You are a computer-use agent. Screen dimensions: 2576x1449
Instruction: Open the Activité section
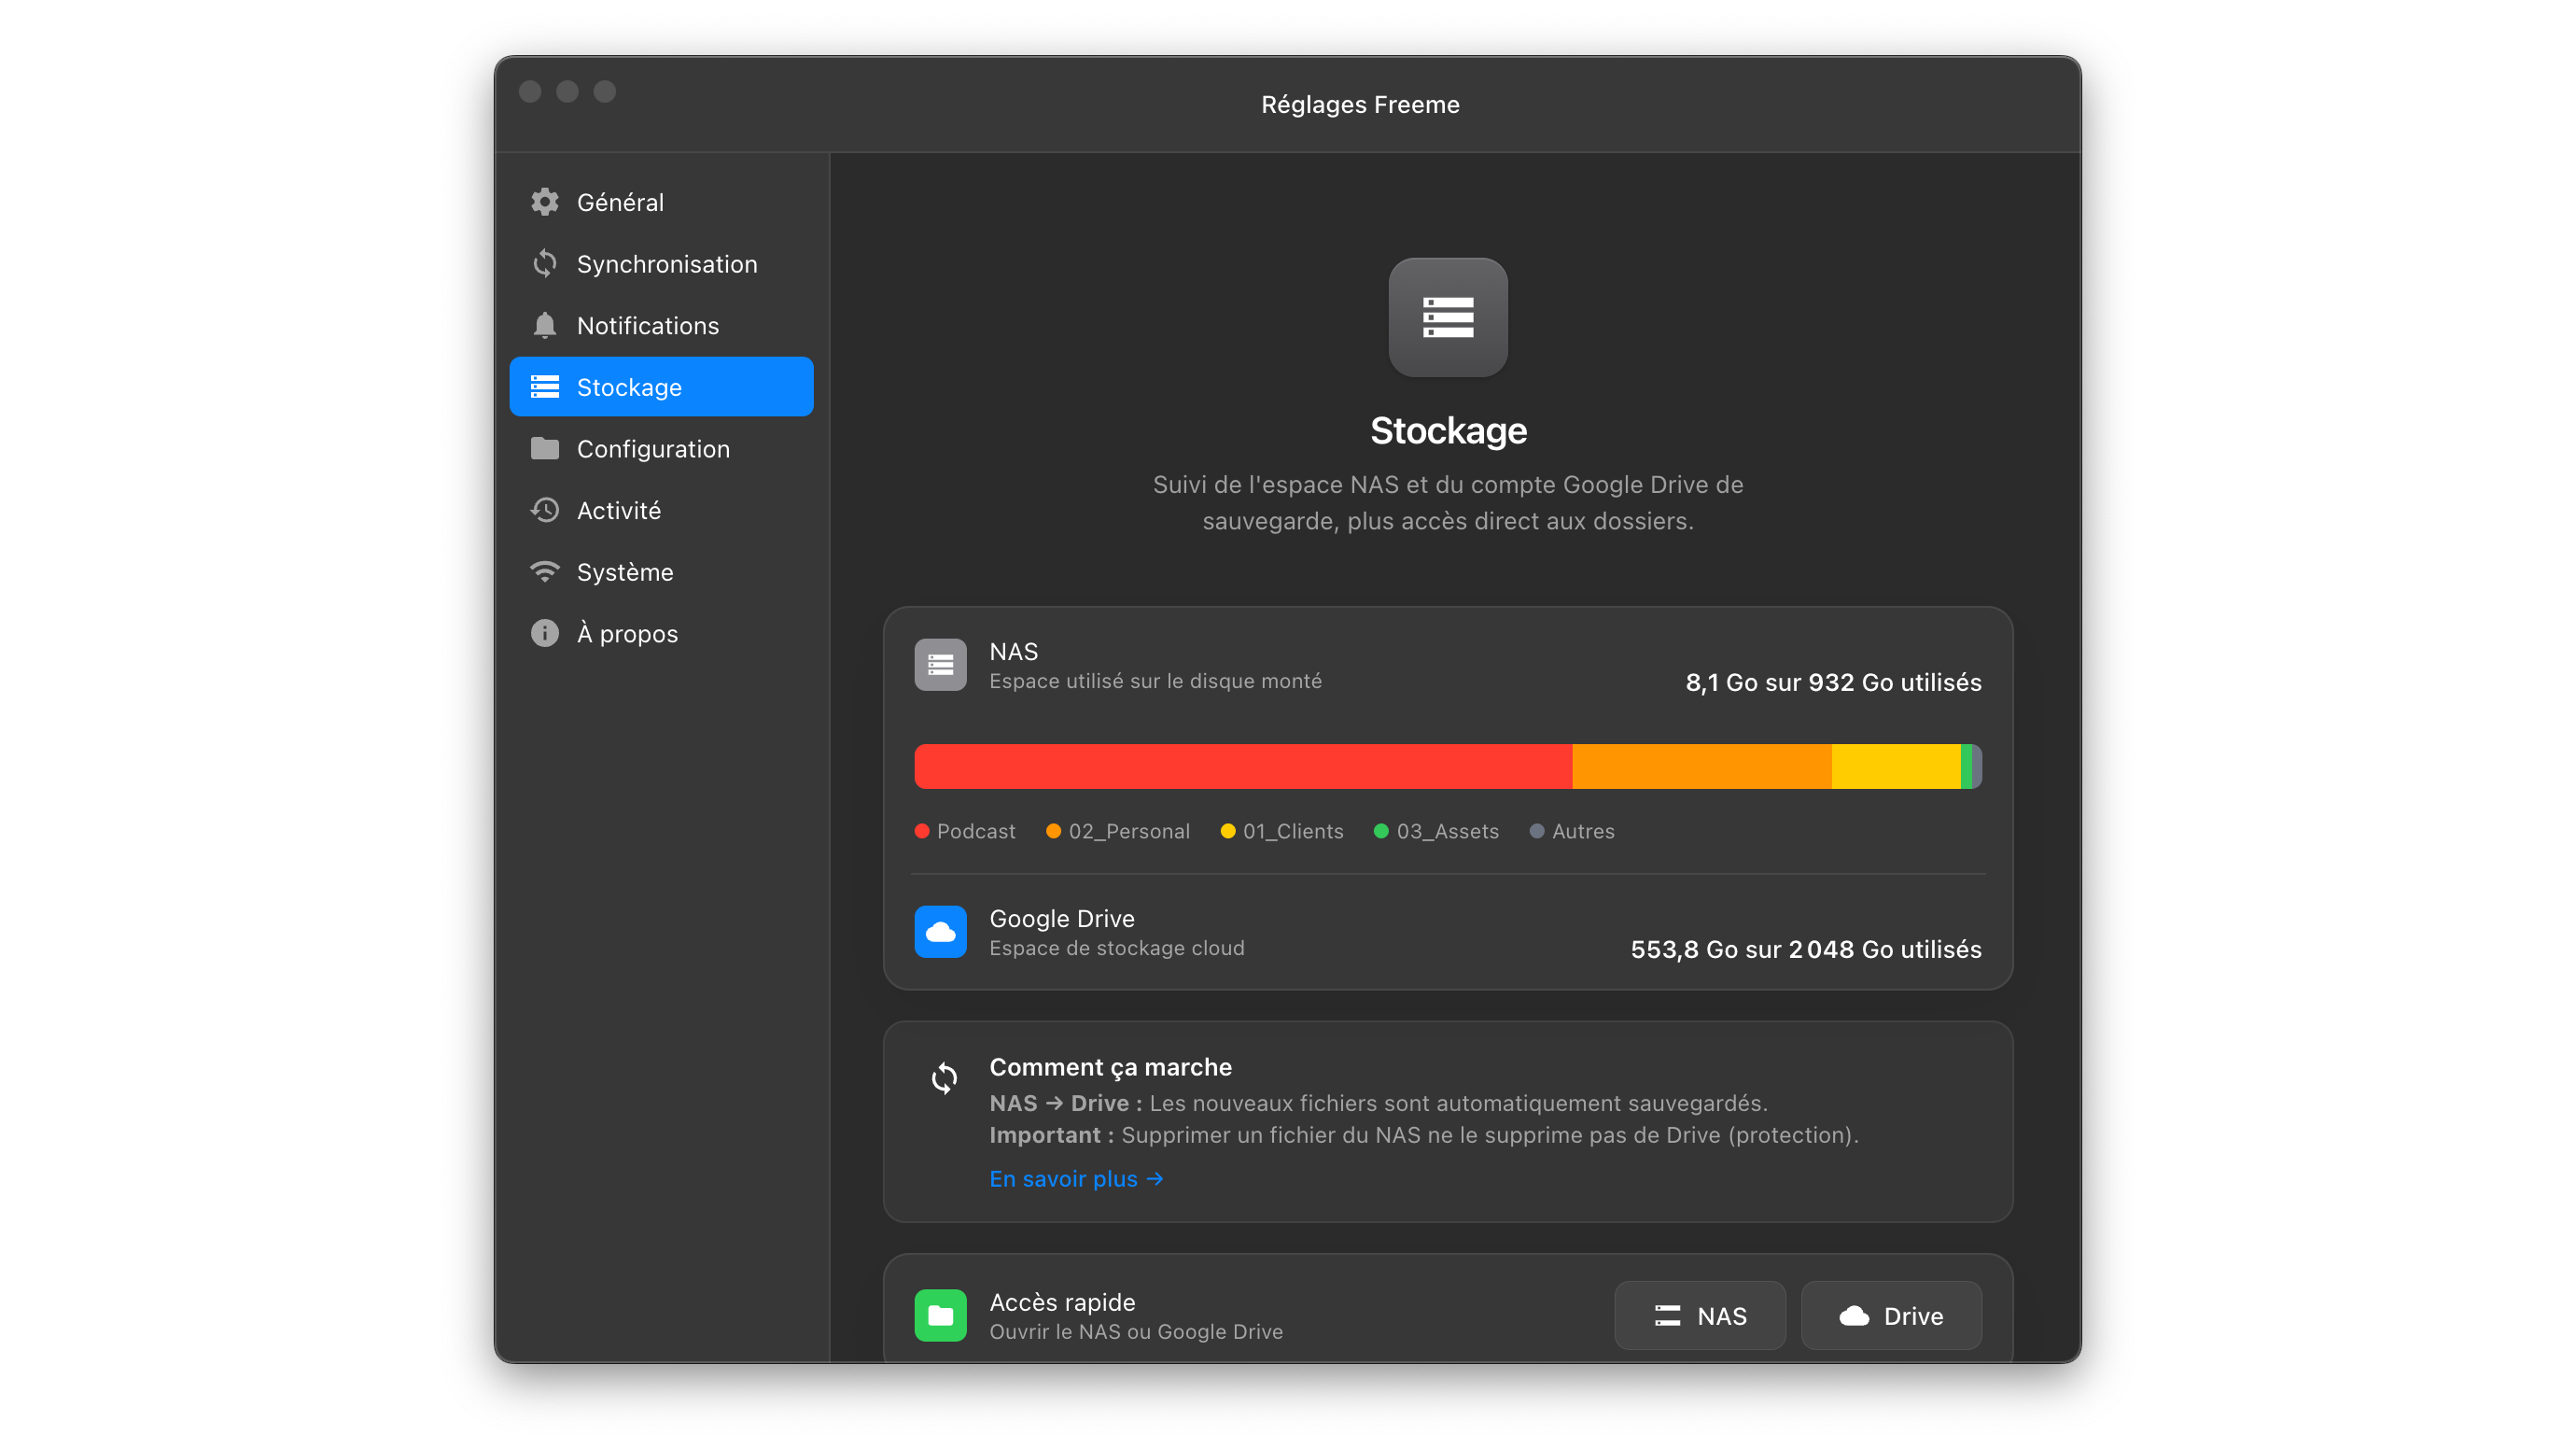(661, 510)
